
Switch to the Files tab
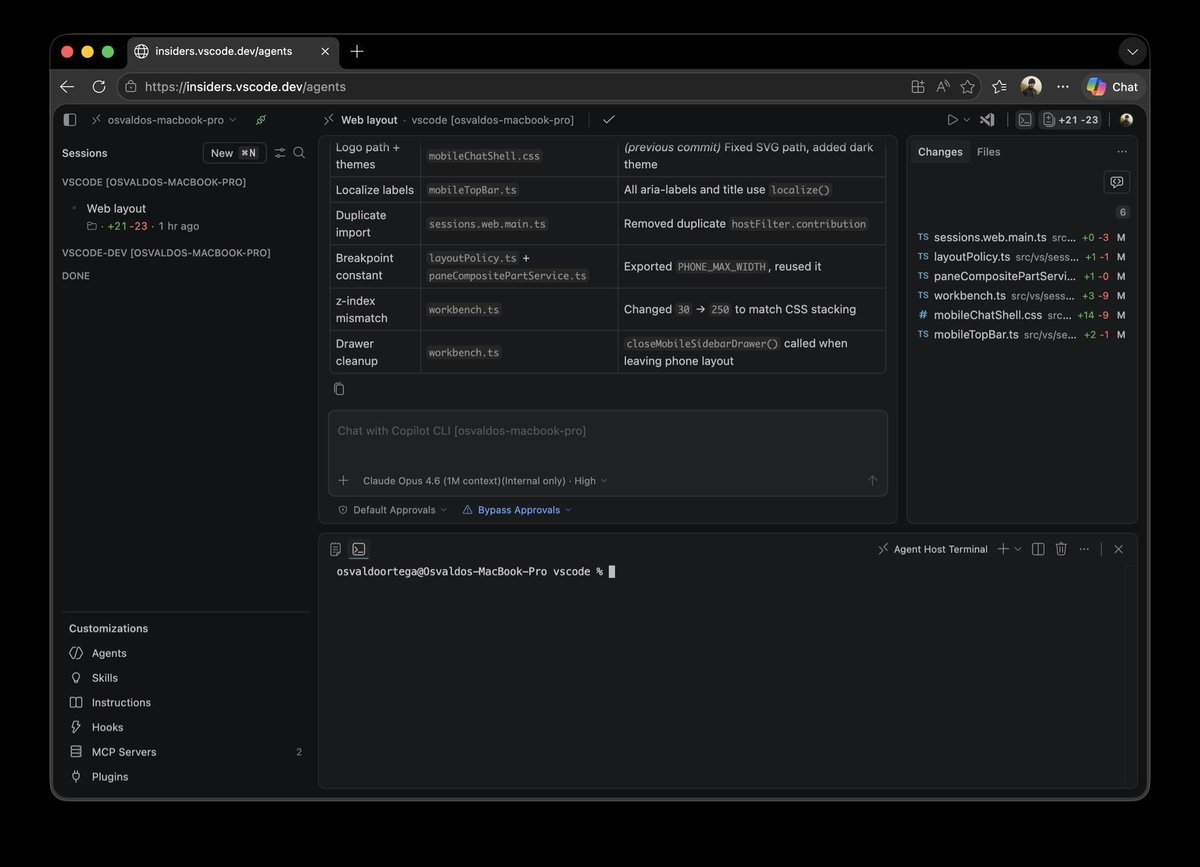coord(988,152)
